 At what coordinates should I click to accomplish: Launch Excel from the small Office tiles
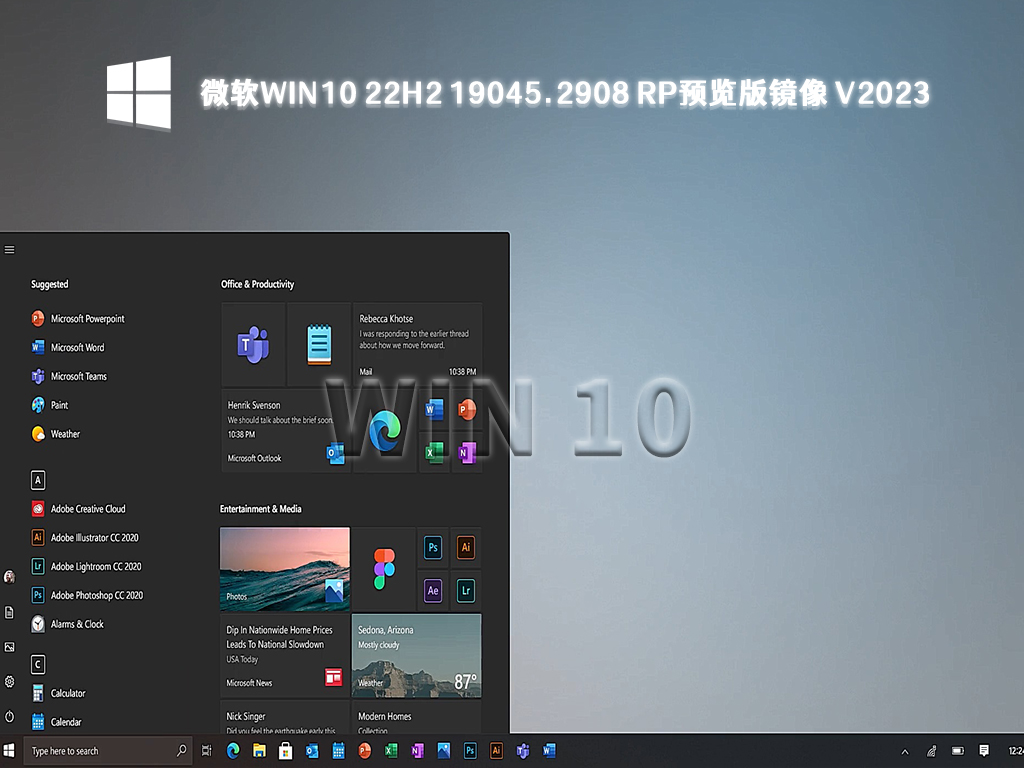(432, 452)
